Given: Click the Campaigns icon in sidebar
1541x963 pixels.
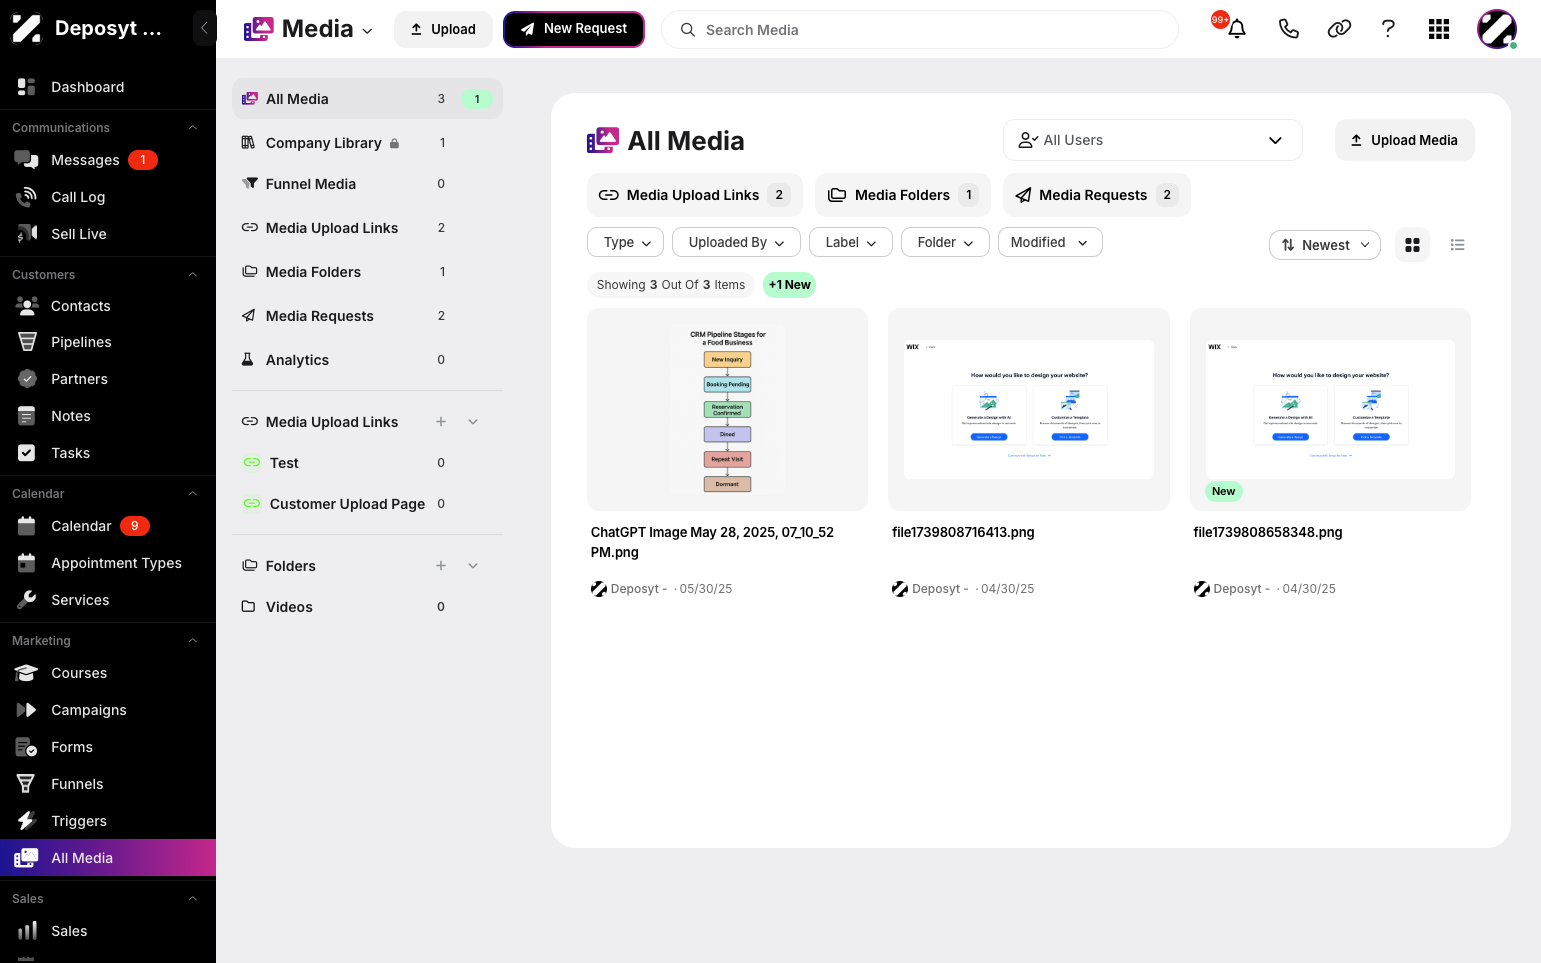Looking at the screenshot, I should tap(27, 710).
